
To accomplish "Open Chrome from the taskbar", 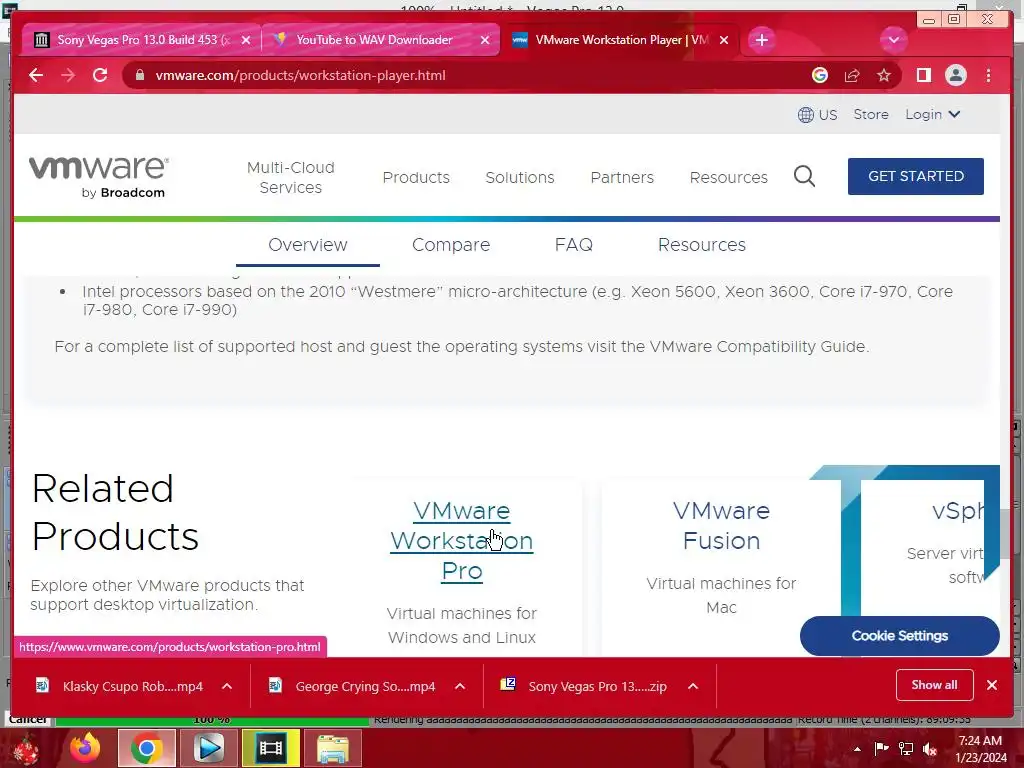I will tap(146, 748).
